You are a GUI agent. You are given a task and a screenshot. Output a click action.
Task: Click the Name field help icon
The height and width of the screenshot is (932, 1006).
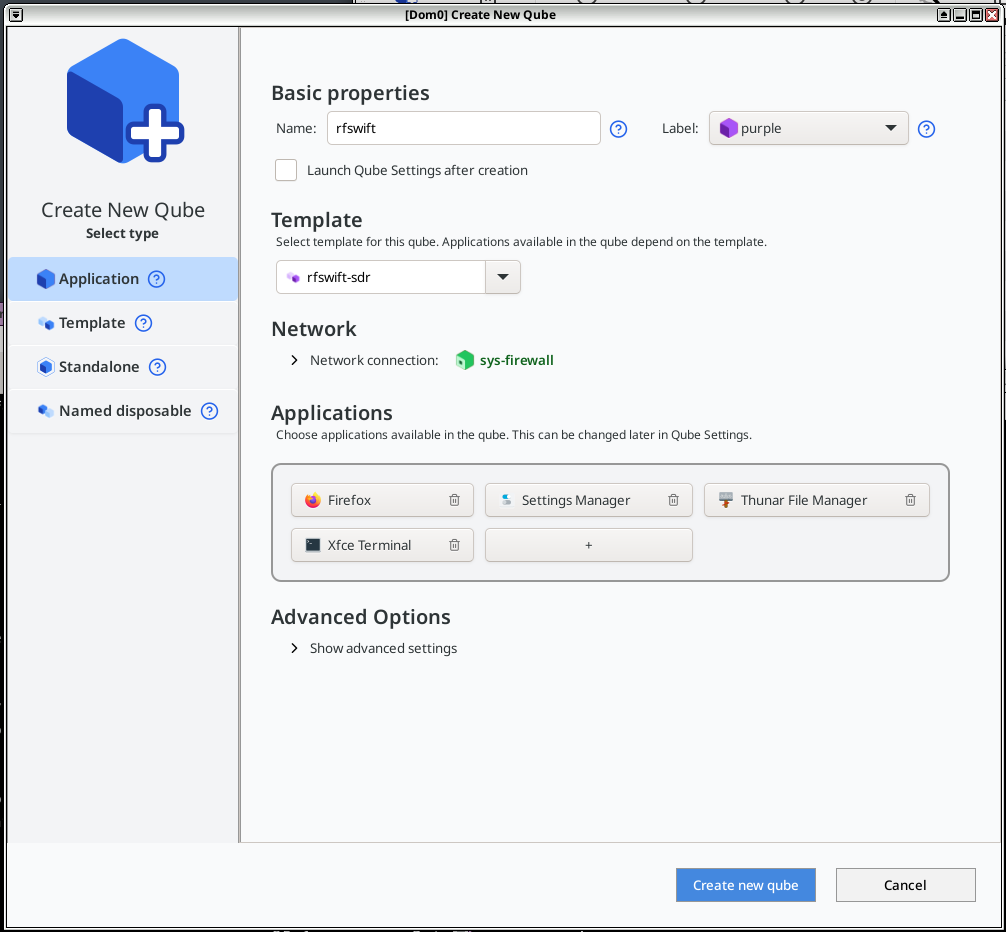(618, 129)
